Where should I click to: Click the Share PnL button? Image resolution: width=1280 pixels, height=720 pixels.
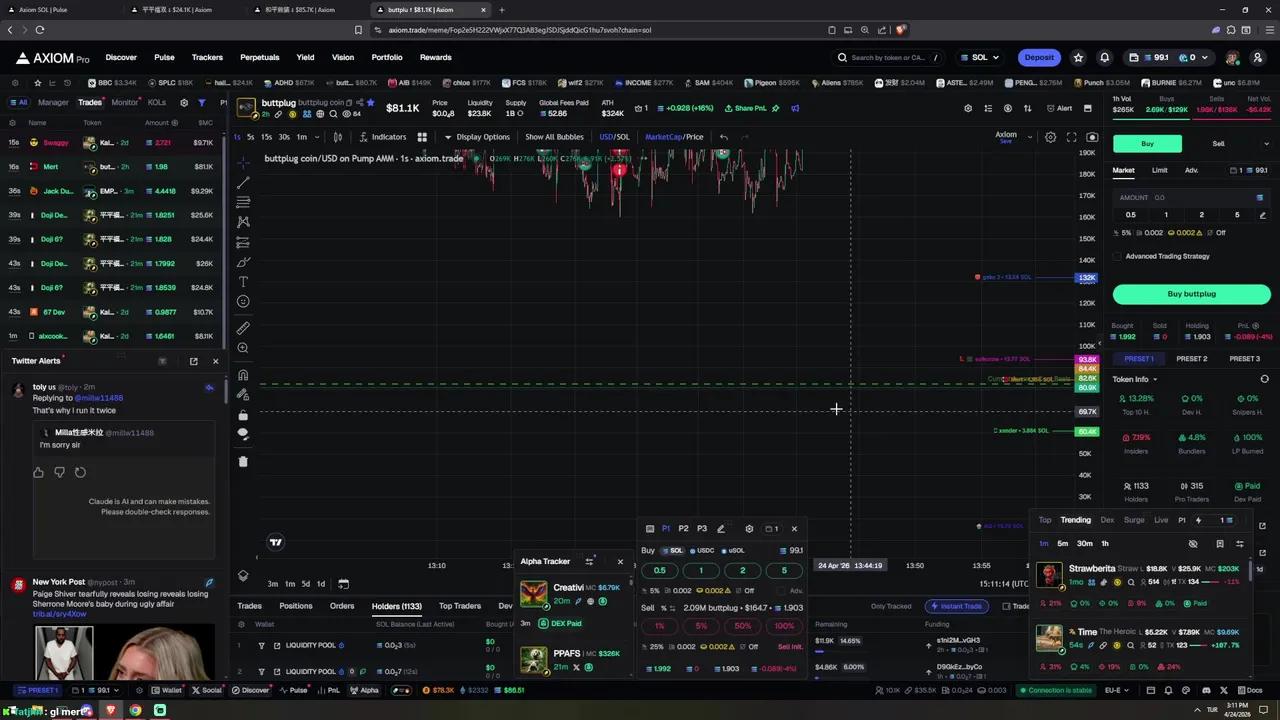(746, 108)
